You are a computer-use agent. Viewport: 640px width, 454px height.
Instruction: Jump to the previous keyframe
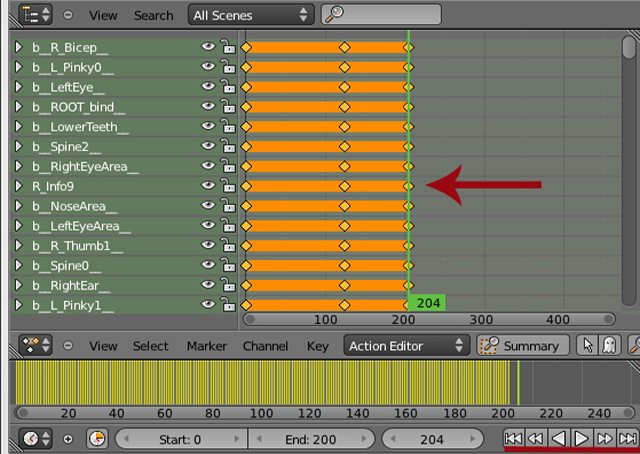536,438
